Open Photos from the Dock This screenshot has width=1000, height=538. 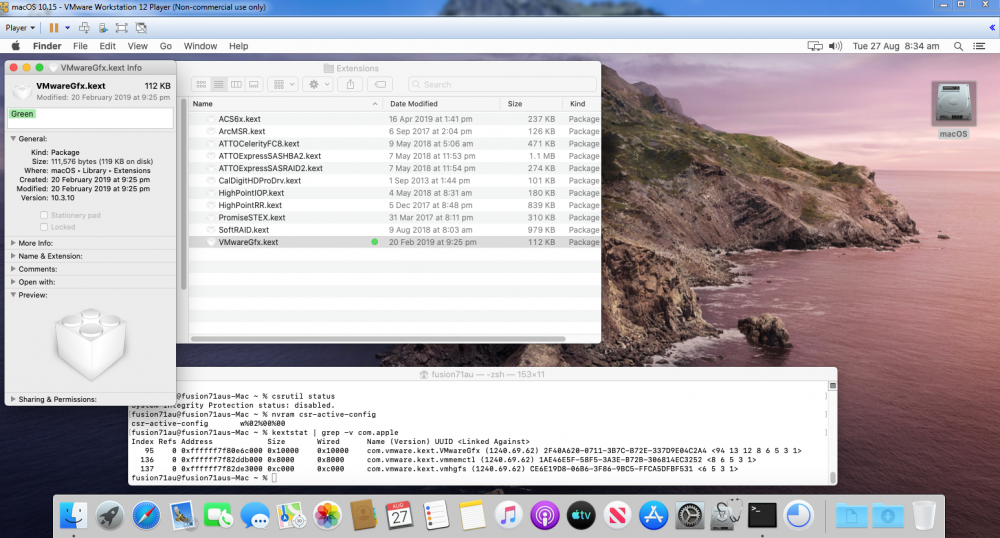click(327, 515)
